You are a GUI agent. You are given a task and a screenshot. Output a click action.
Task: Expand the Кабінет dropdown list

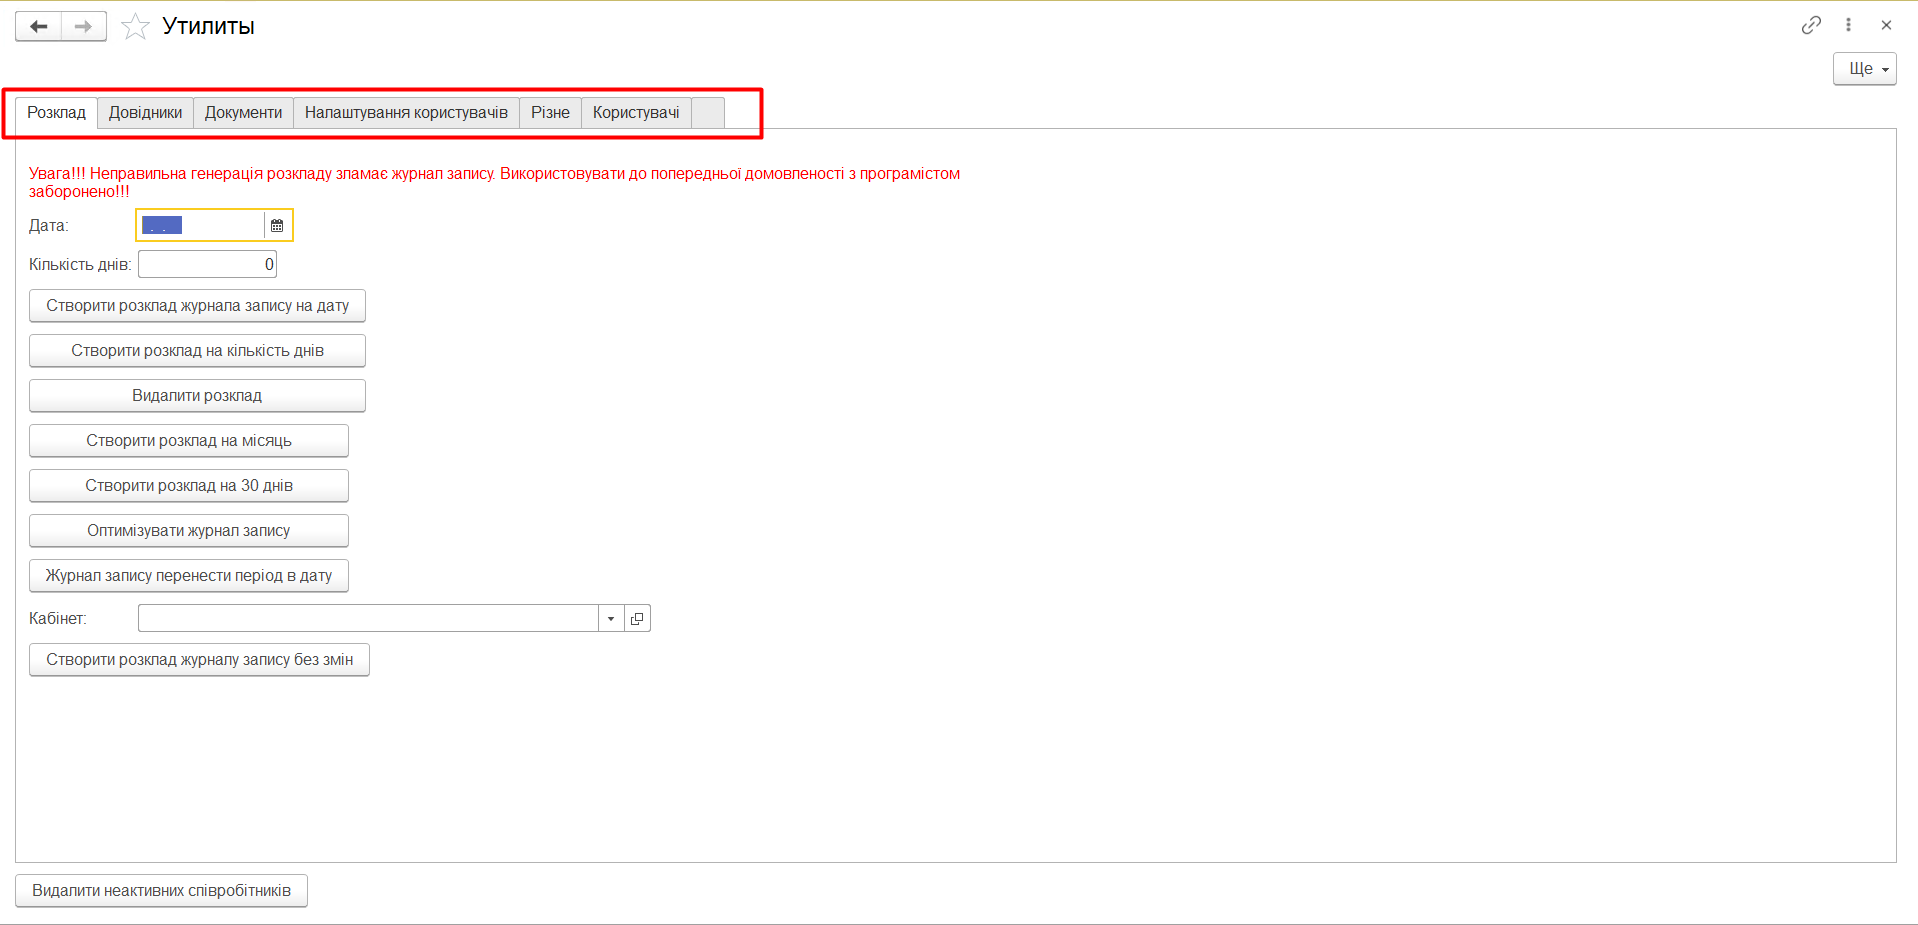pos(611,619)
